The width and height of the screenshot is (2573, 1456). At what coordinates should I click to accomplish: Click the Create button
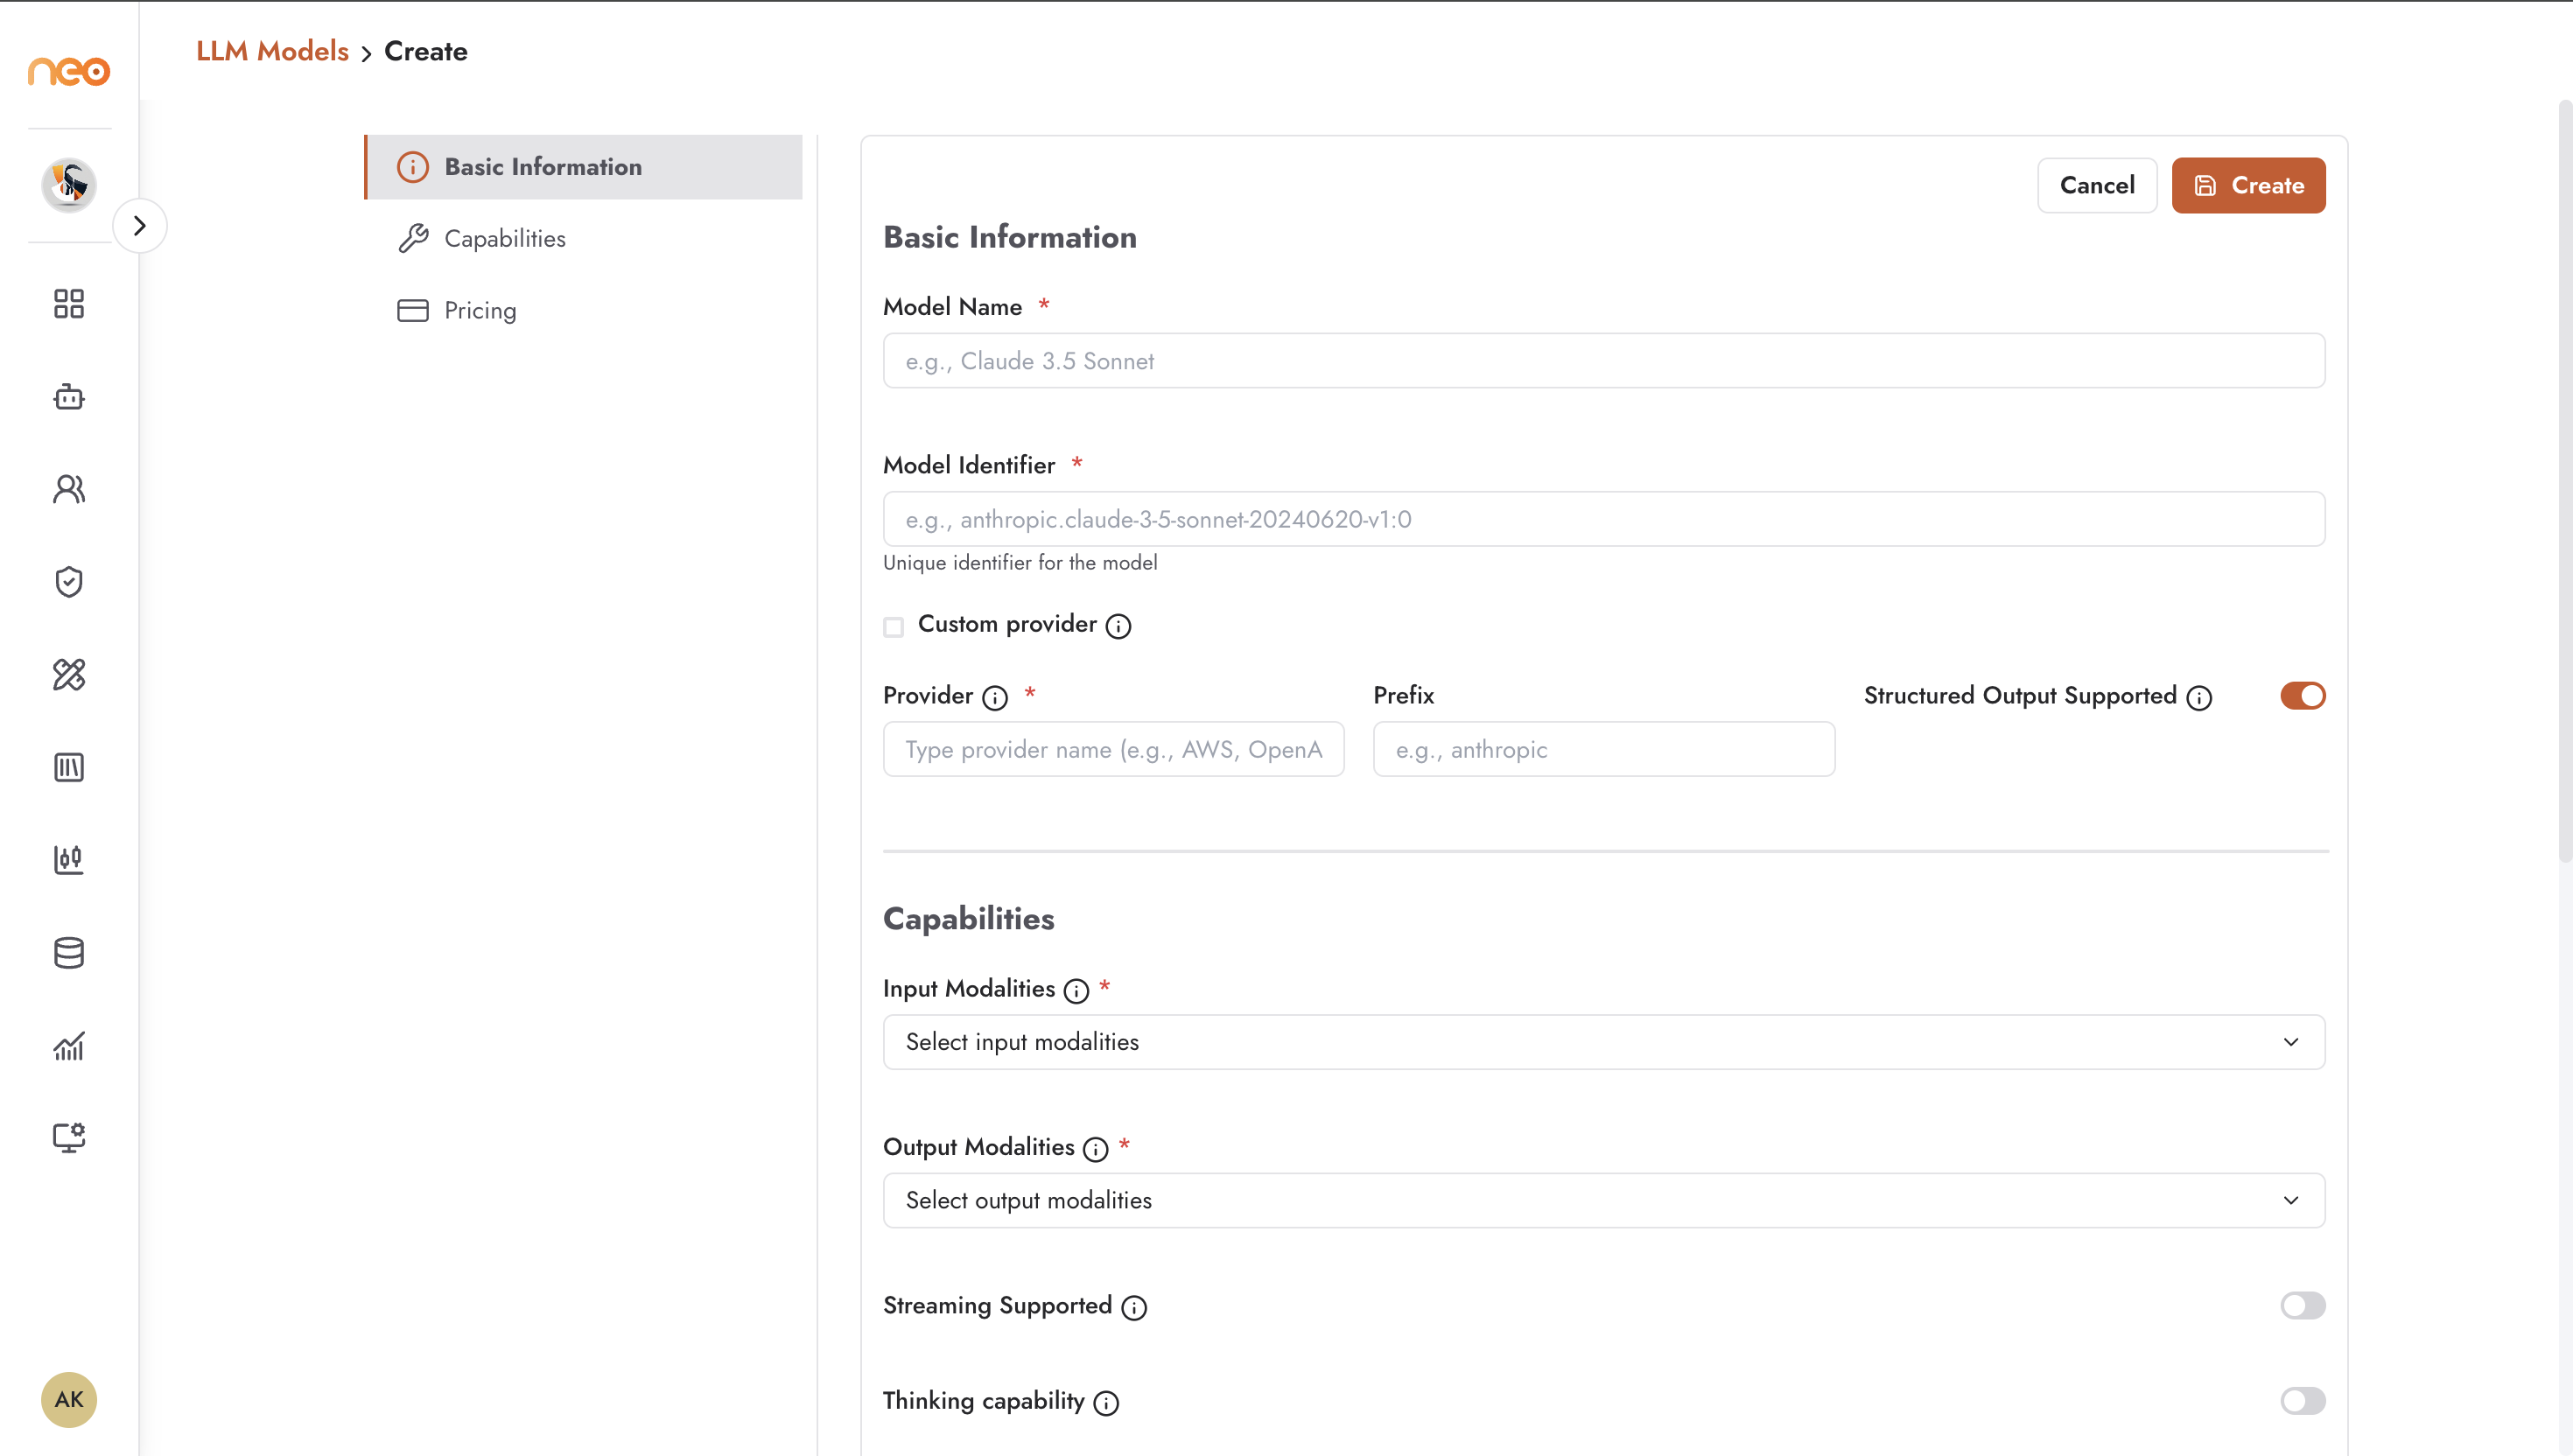(x=2248, y=185)
